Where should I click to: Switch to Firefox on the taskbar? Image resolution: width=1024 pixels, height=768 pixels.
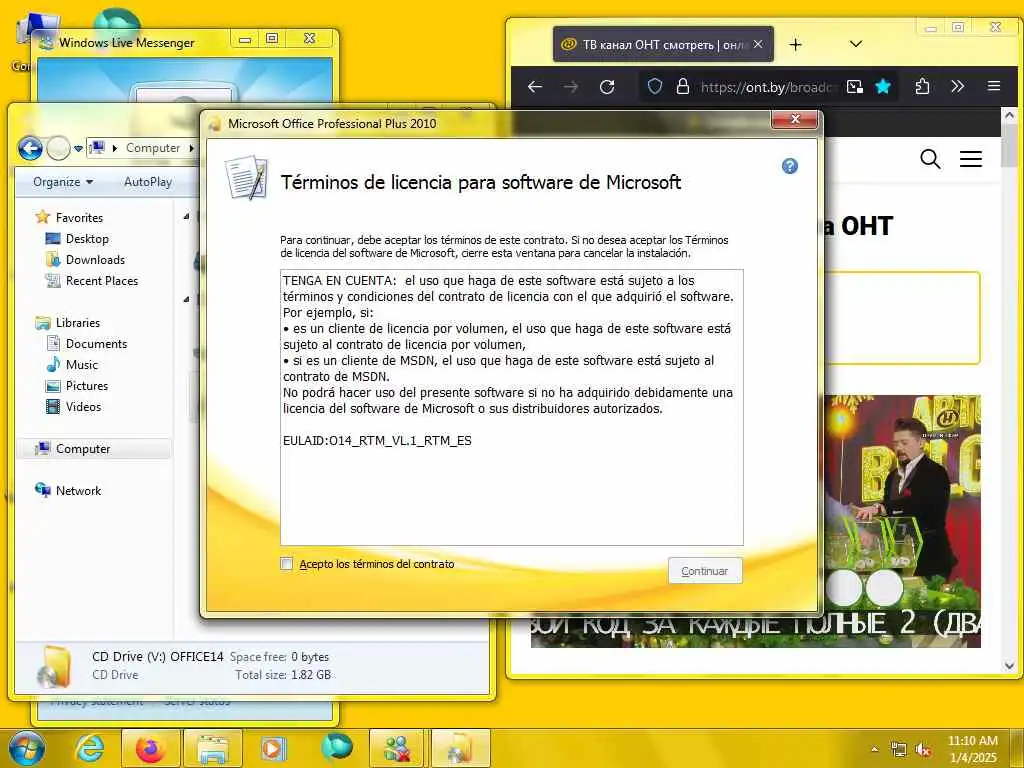pos(150,748)
